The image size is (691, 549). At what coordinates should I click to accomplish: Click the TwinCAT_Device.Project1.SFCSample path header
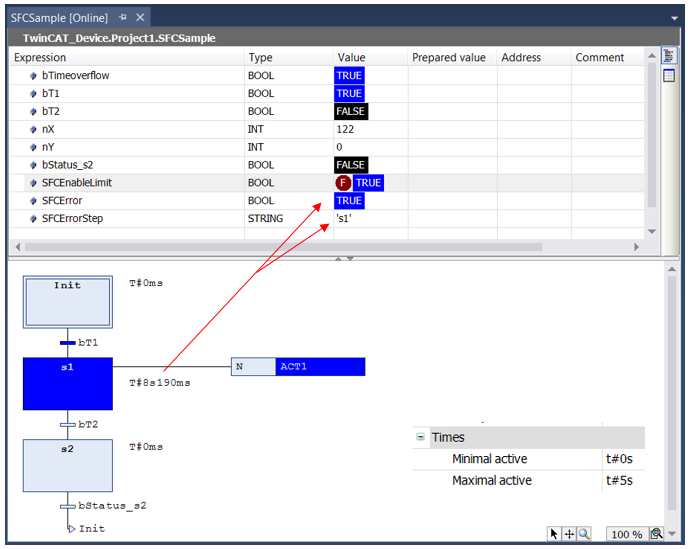[x=119, y=38]
